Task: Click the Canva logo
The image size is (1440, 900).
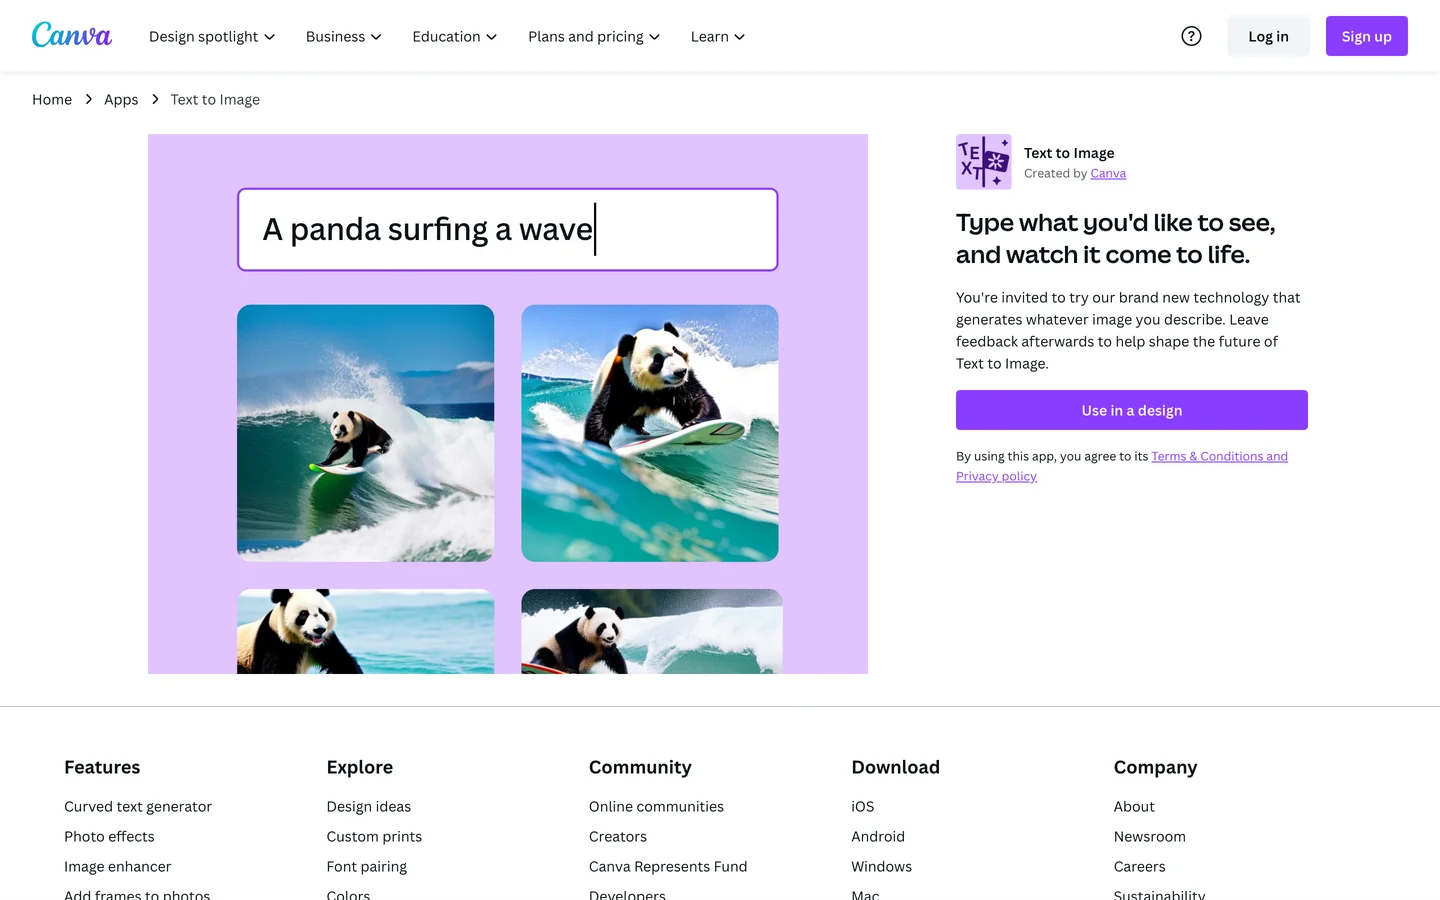Action: (72, 35)
